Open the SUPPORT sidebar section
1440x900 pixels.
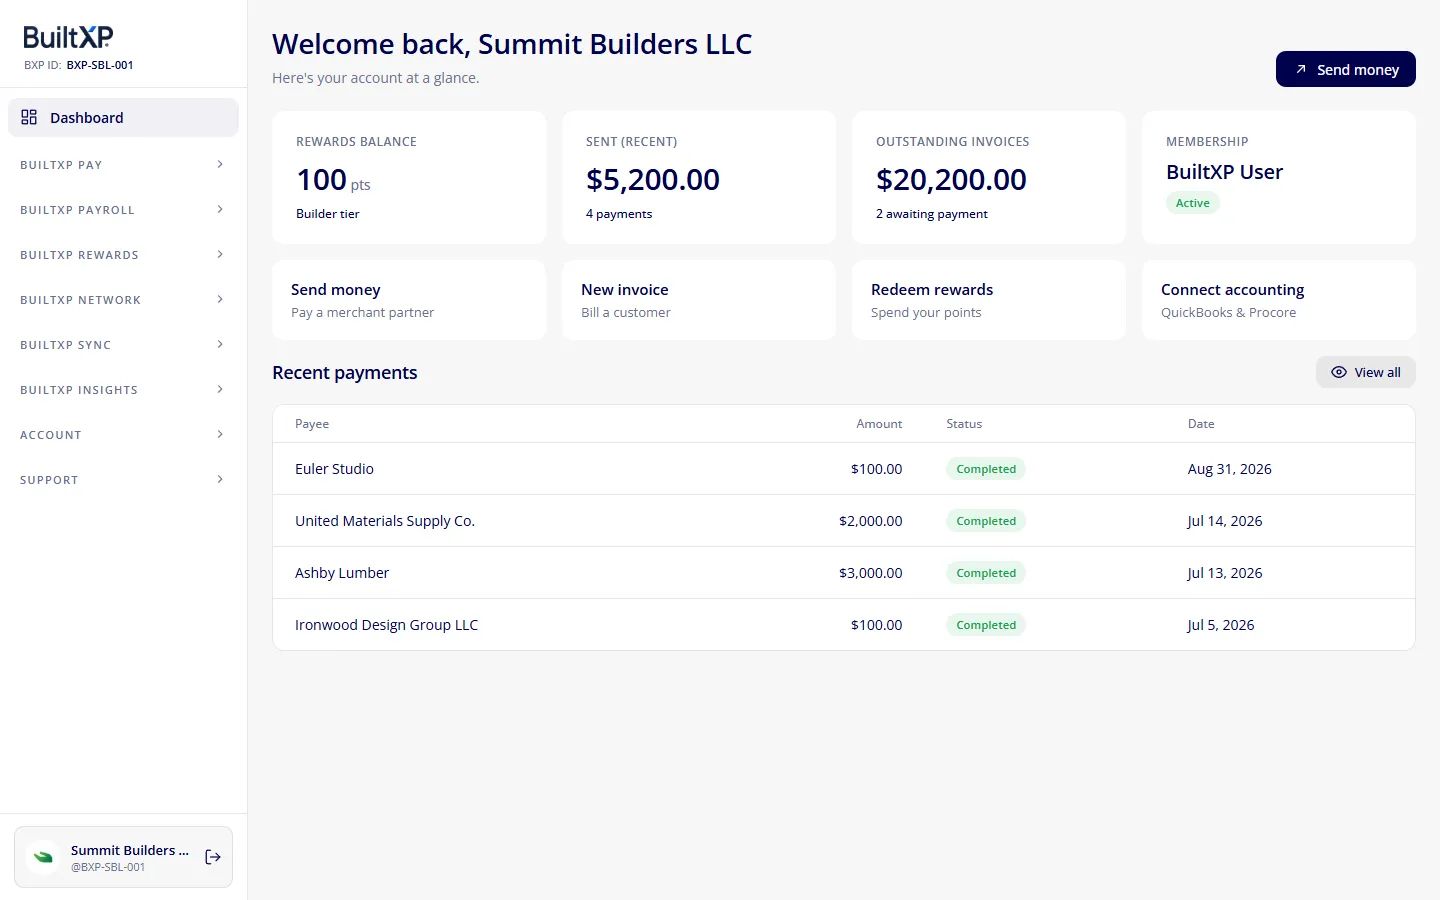pos(123,480)
